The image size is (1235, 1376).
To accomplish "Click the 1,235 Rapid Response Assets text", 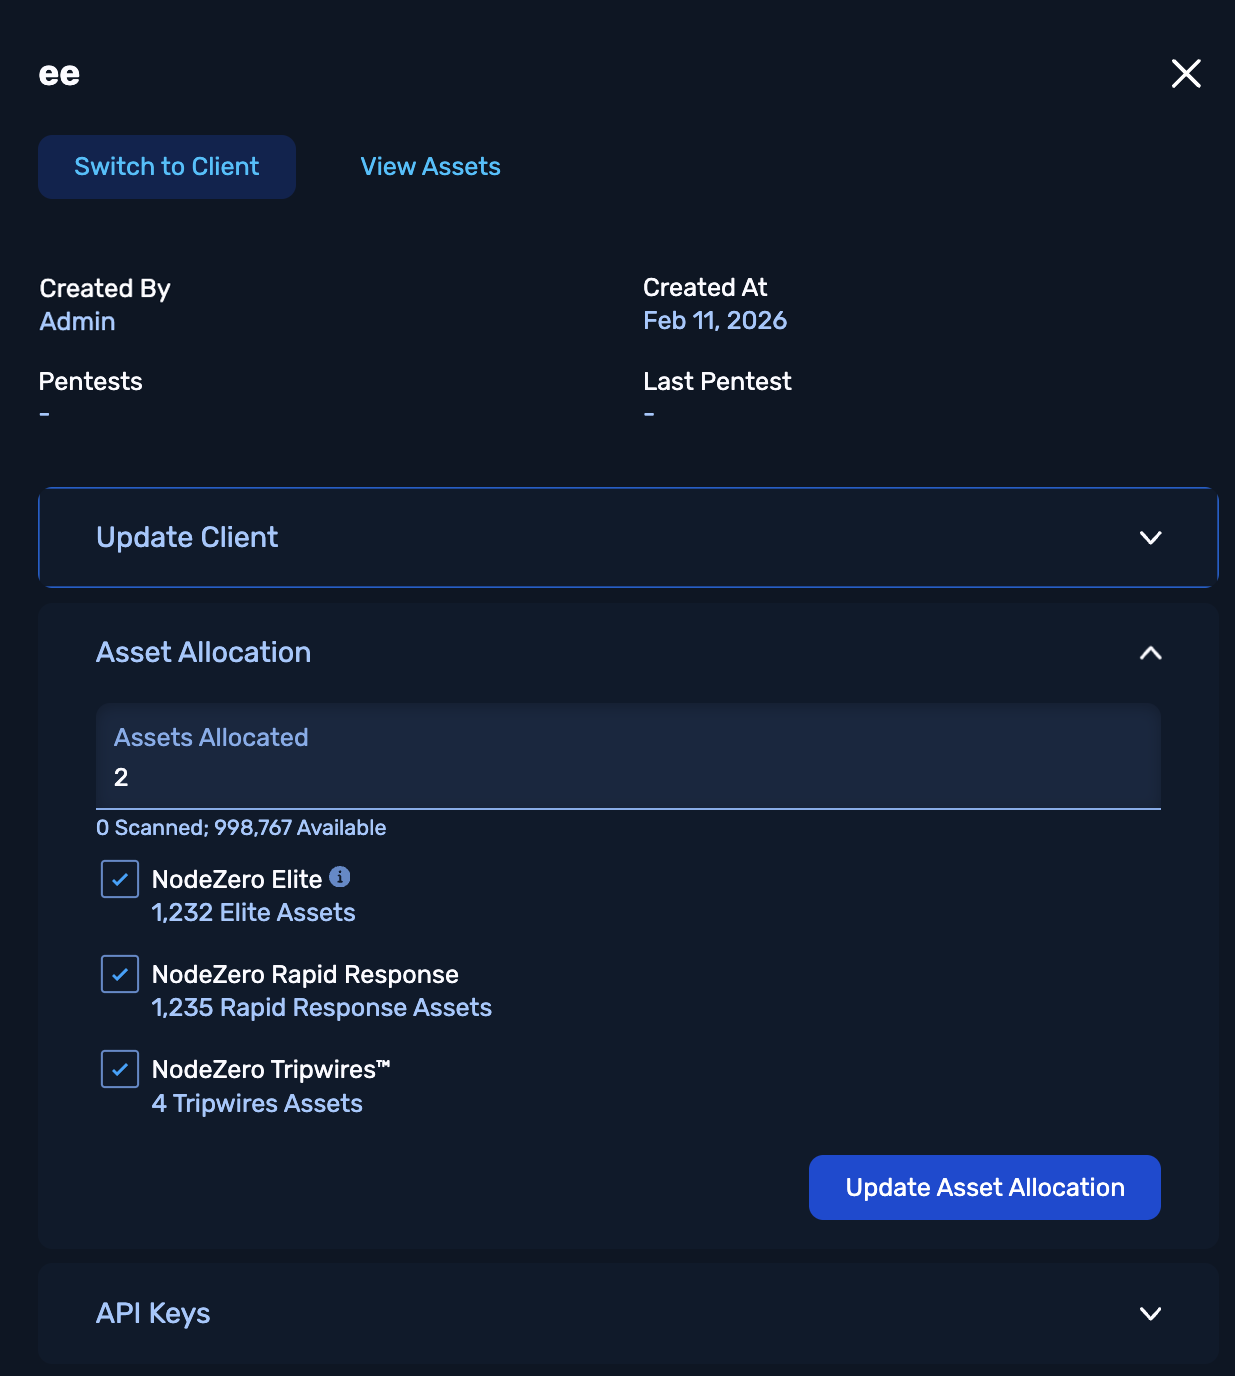I will 322,1008.
